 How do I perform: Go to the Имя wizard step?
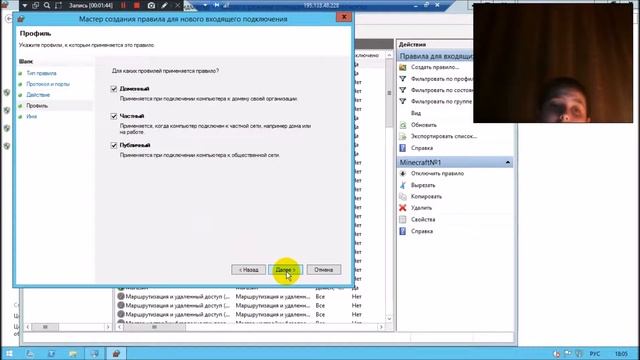pyautogui.click(x=31, y=117)
